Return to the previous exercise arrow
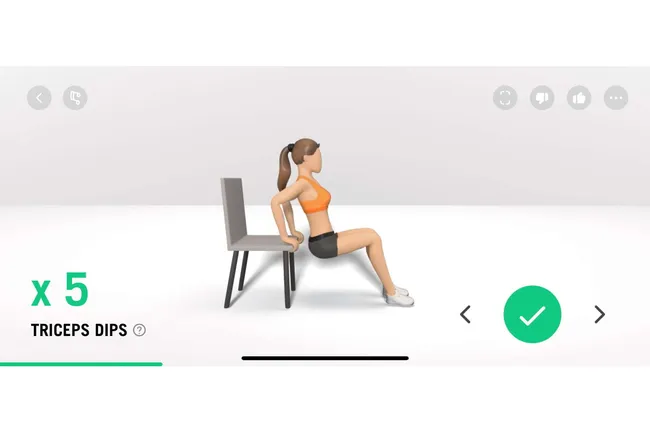This screenshot has height=433, width=650. click(466, 314)
